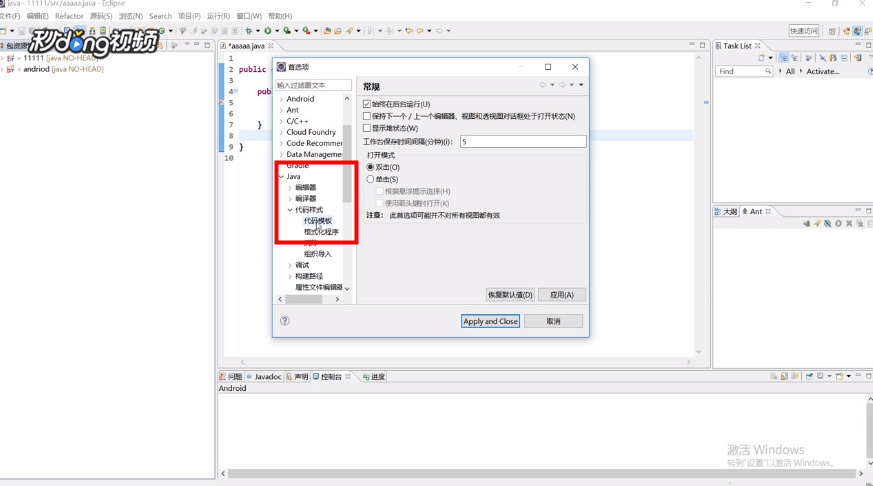
Task: Open New Task dropdown arrow in Task List
Action: point(771,58)
